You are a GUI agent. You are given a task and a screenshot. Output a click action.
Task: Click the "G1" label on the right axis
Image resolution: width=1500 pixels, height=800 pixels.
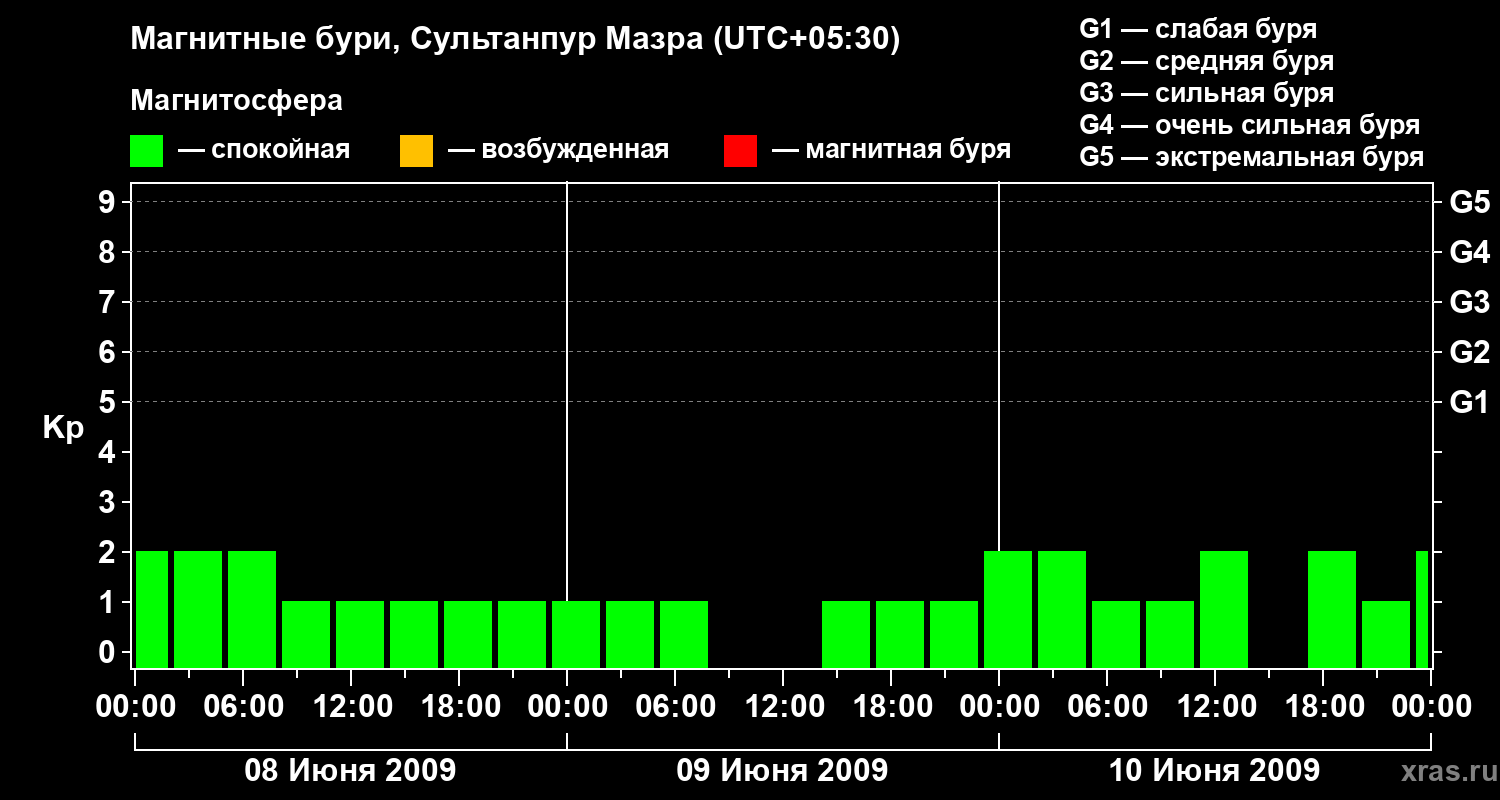click(1469, 402)
